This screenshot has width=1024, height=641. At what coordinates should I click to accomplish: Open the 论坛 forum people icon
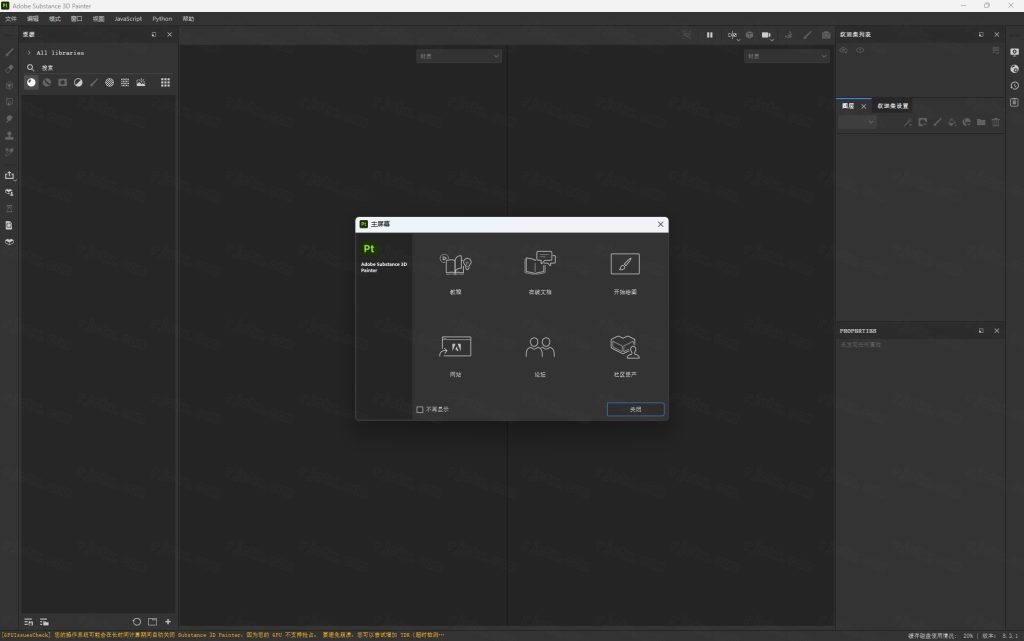(x=540, y=347)
